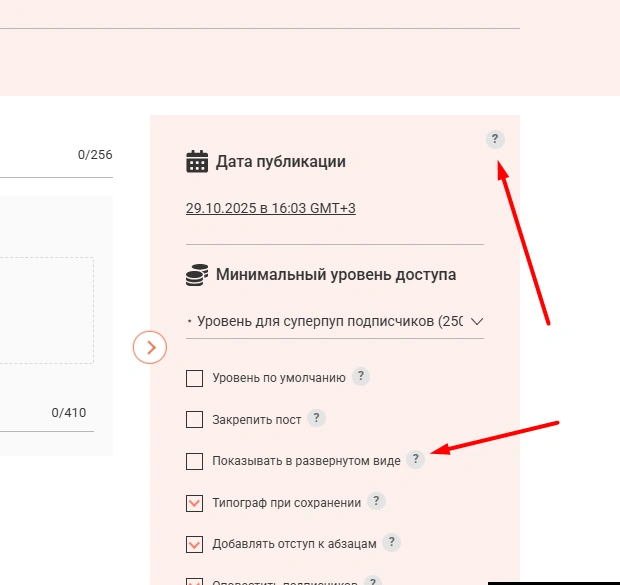Click the Уровень по умолчанию label
Screen dimensions: 620x585
279,378
